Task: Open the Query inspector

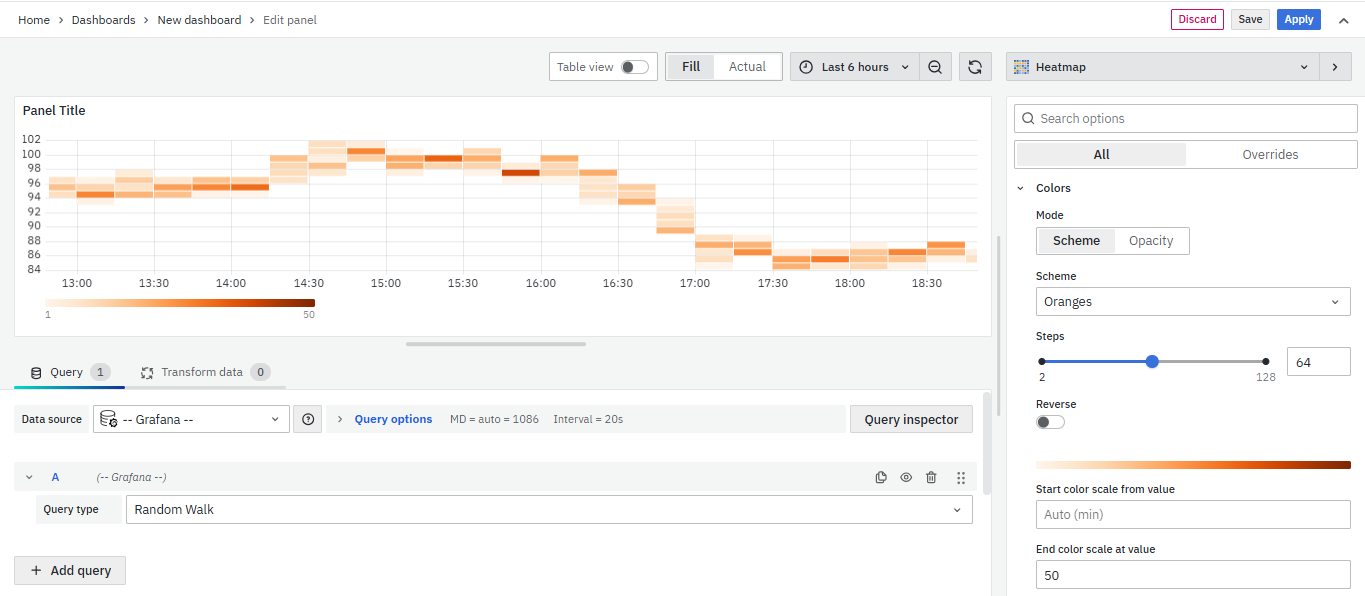Action: tap(910, 420)
